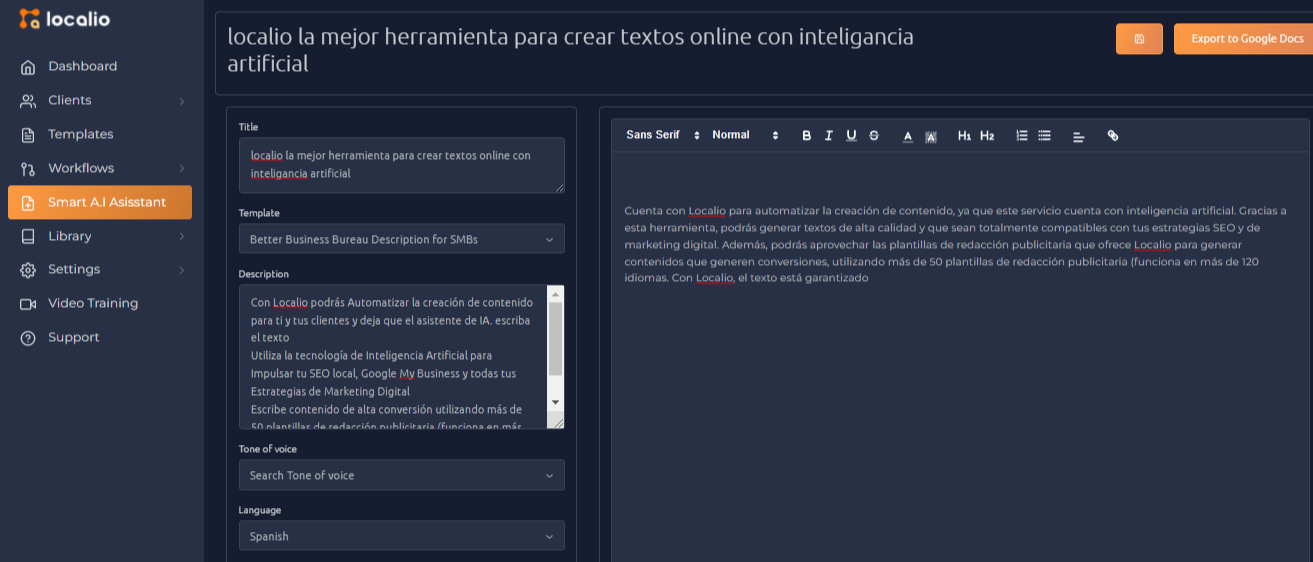Click the Library book icon
The height and width of the screenshot is (562, 1313).
click(x=28, y=237)
